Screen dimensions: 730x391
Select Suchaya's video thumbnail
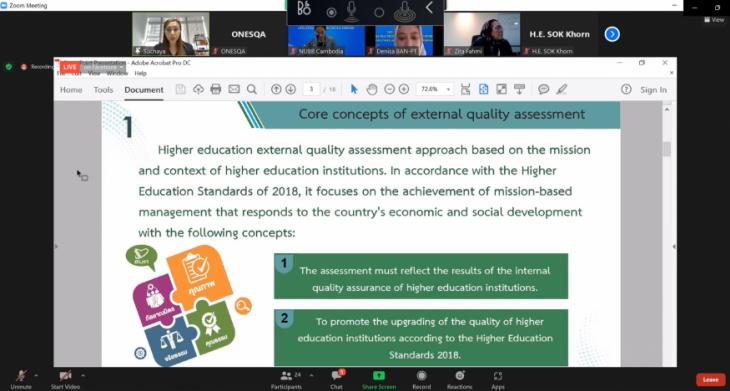point(171,34)
